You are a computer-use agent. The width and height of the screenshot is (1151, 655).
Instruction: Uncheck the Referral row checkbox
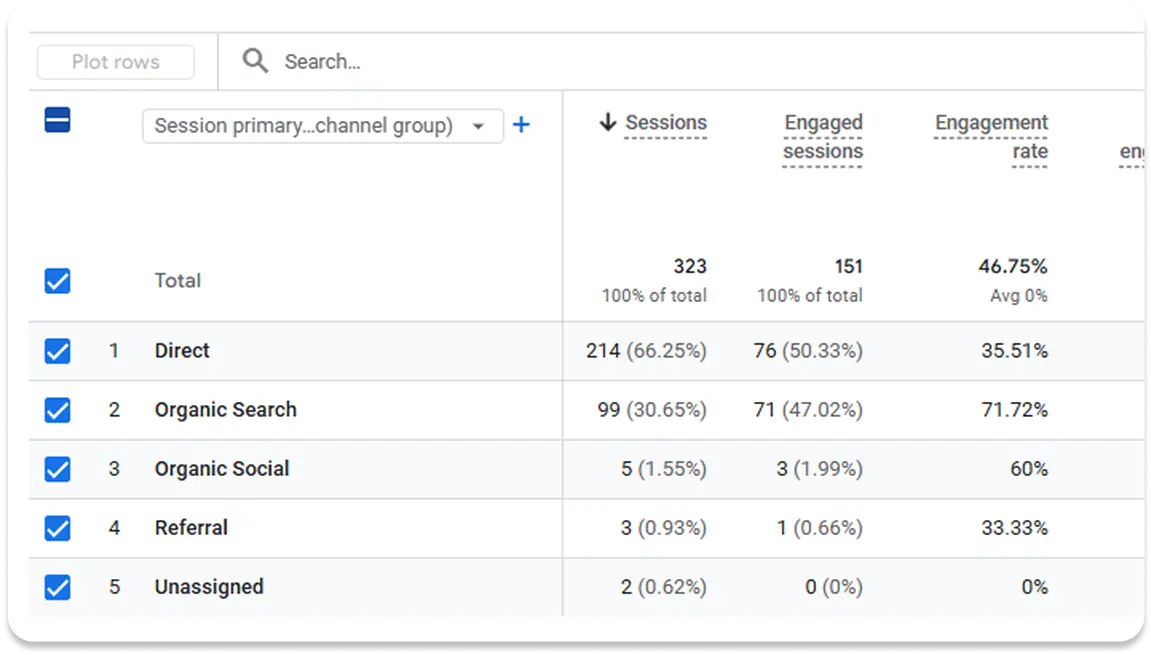57,528
